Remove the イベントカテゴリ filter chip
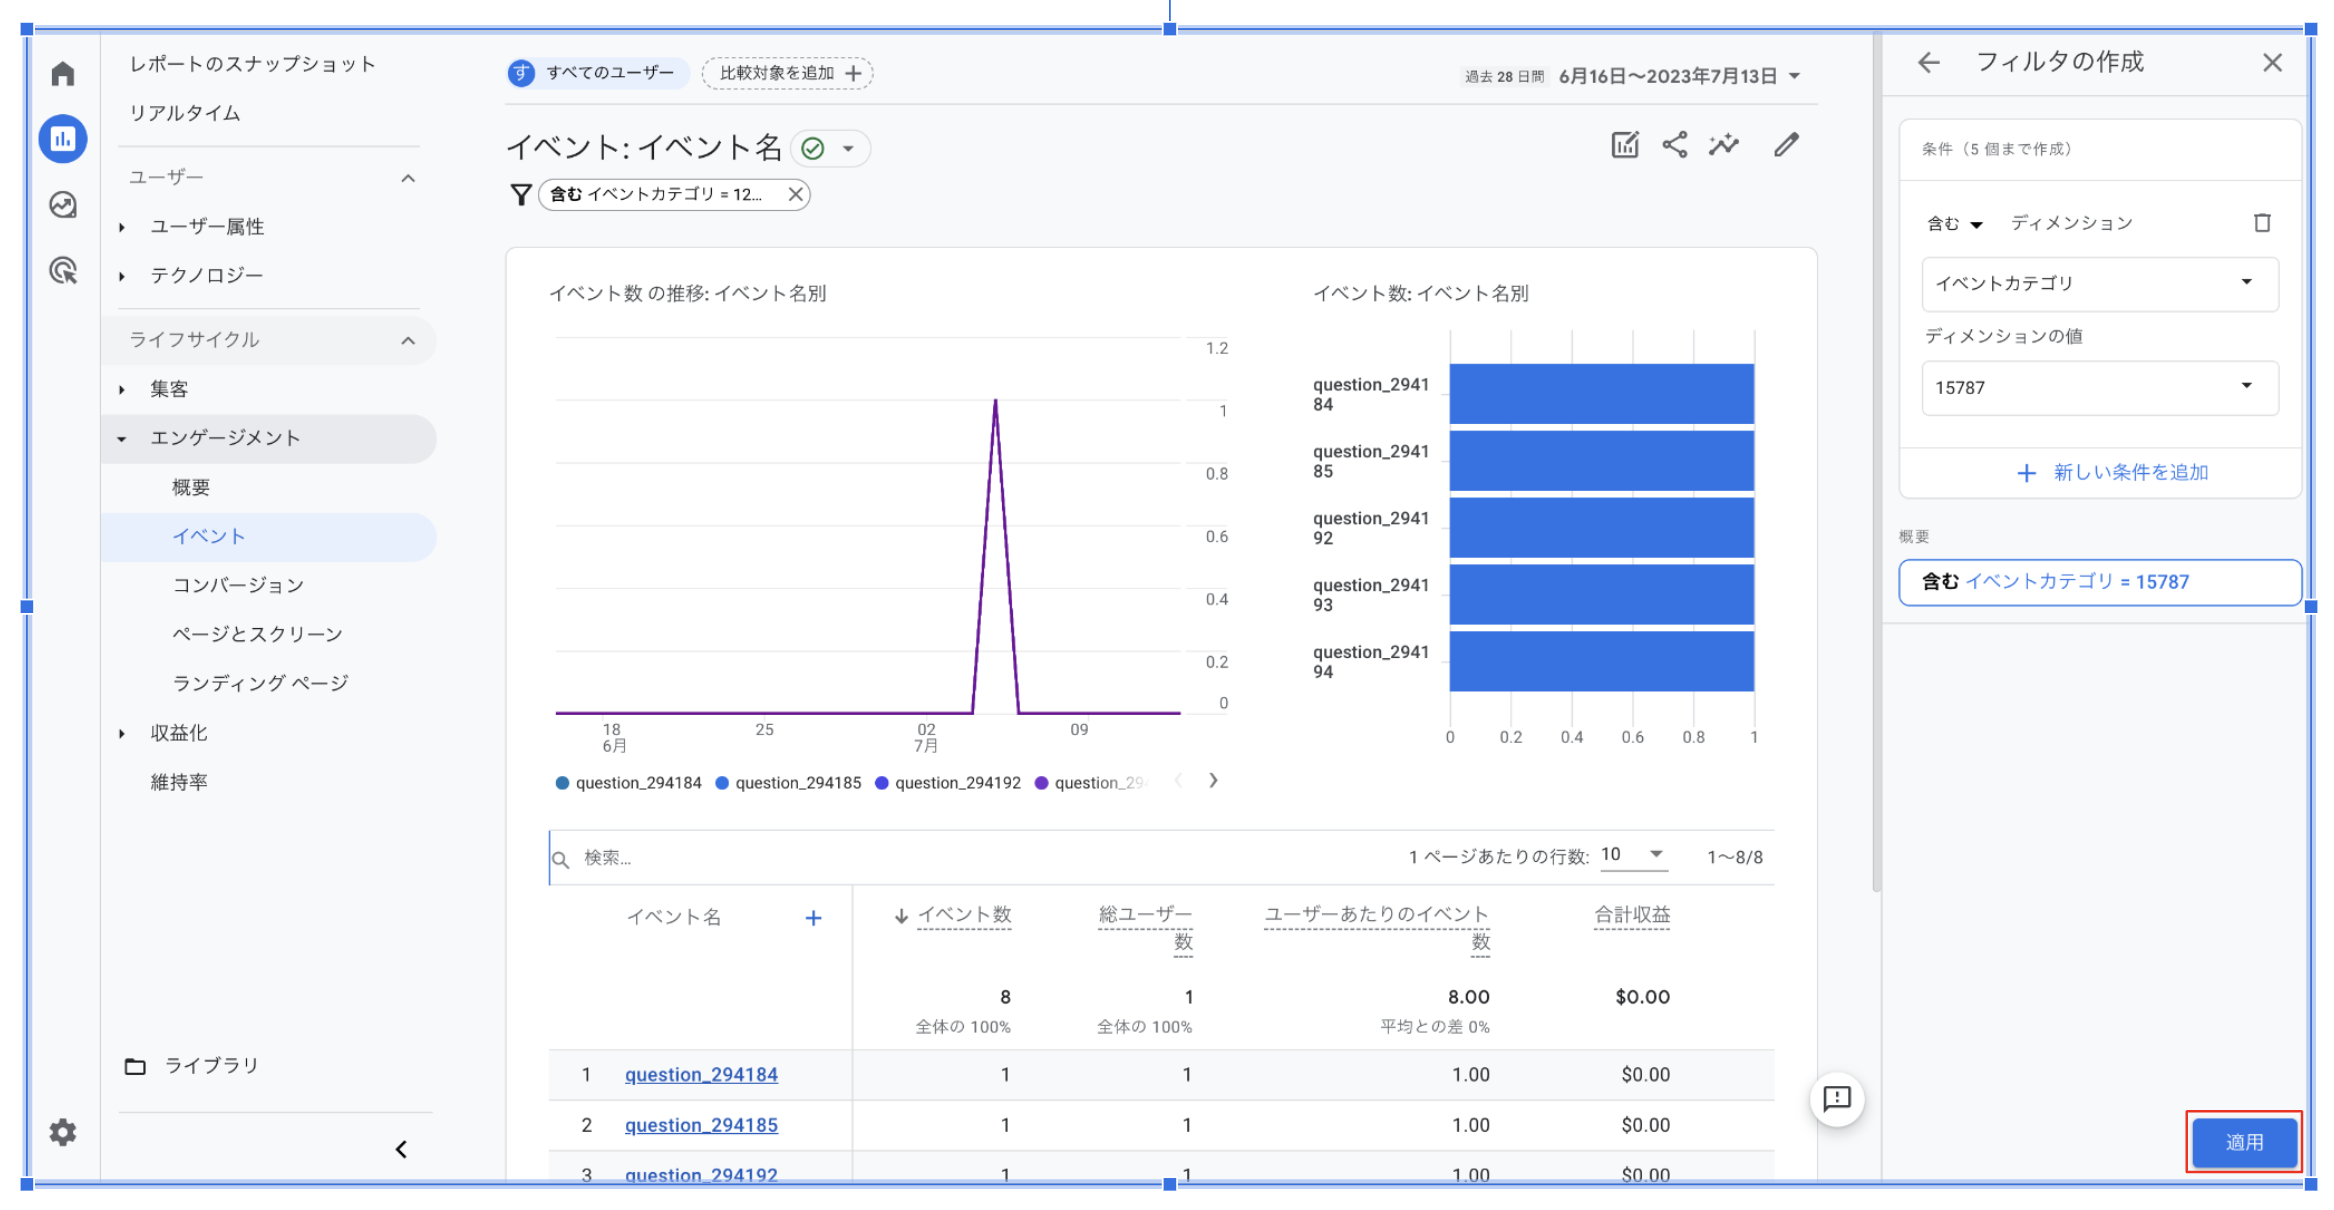The width and height of the screenshot is (2334, 1210). (795, 194)
